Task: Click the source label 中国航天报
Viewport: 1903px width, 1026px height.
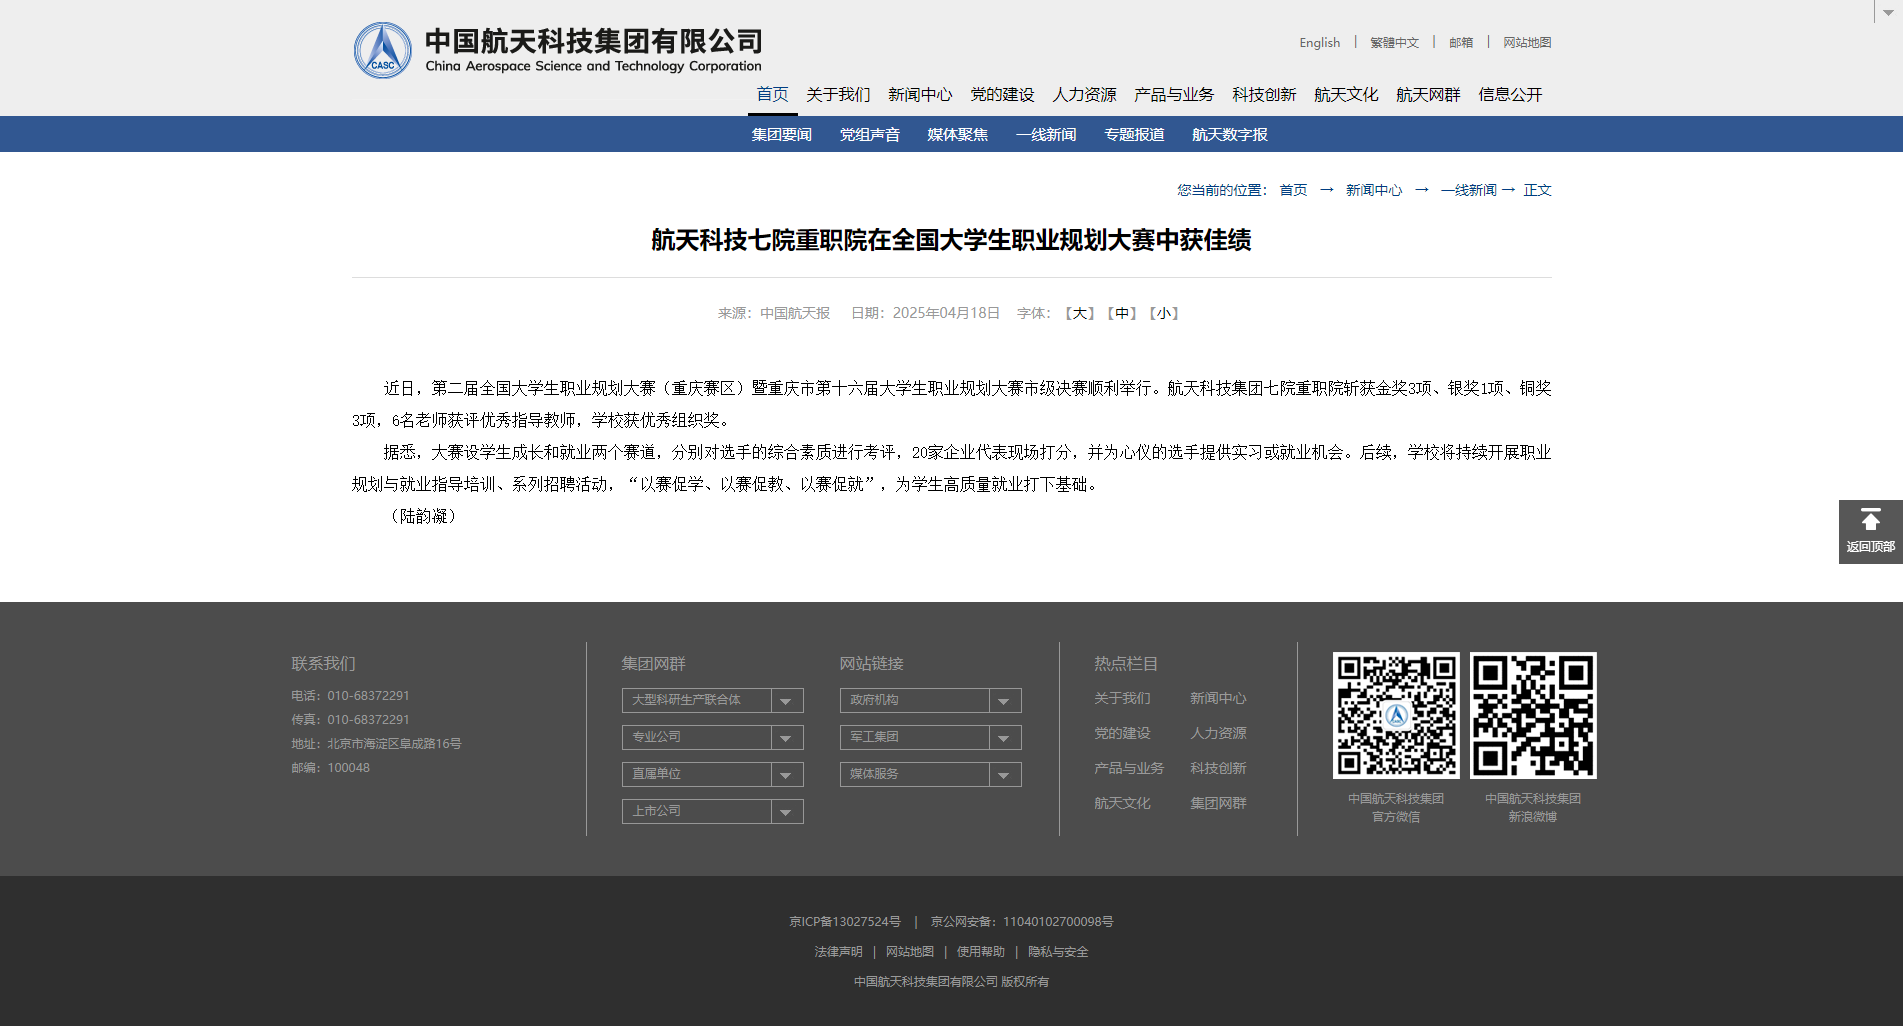Action: pyautogui.click(x=795, y=313)
